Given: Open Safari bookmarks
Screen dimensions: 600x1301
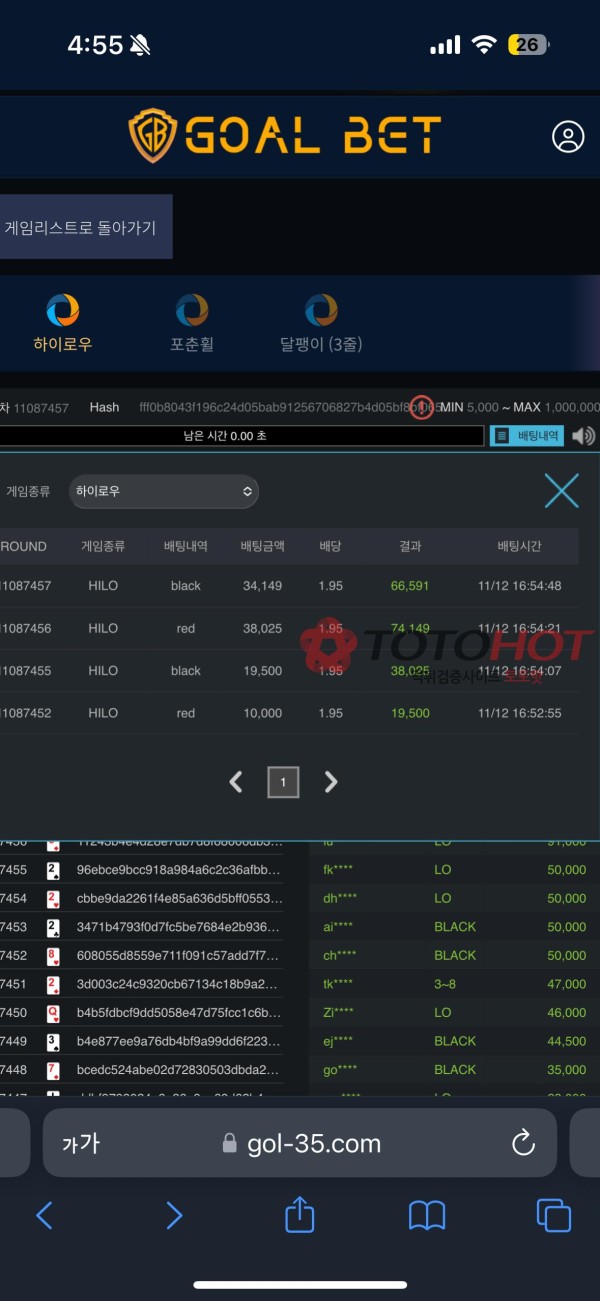Looking at the screenshot, I should 427,1215.
